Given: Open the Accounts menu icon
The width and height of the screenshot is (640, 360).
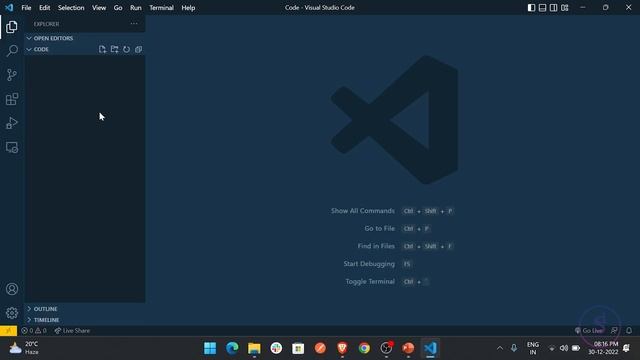Looking at the screenshot, I should pos(12,289).
